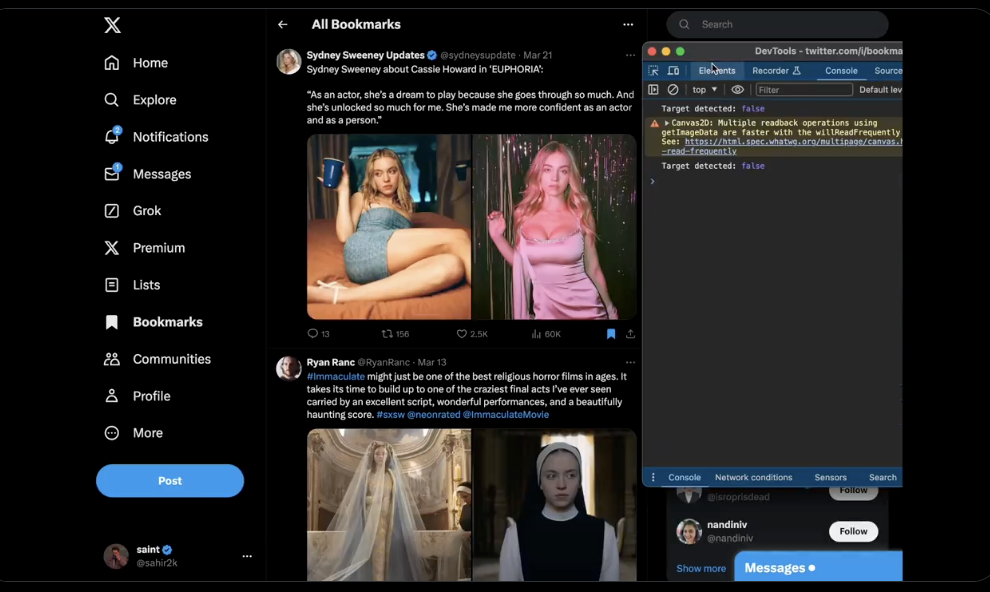The width and height of the screenshot is (990, 592).
Task: Expand the Canvas2D warning message
Action: point(667,123)
